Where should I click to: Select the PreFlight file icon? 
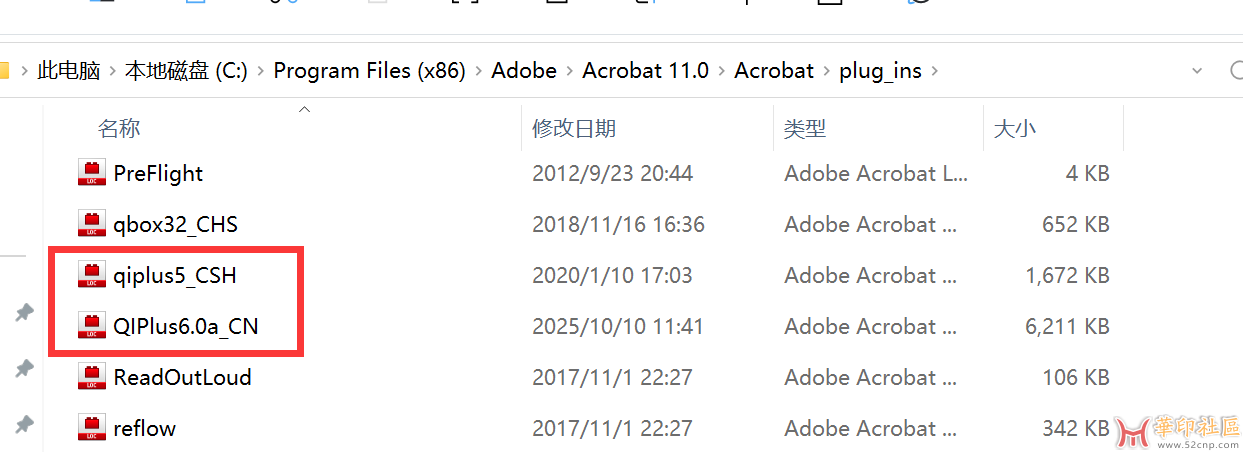click(x=91, y=173)
